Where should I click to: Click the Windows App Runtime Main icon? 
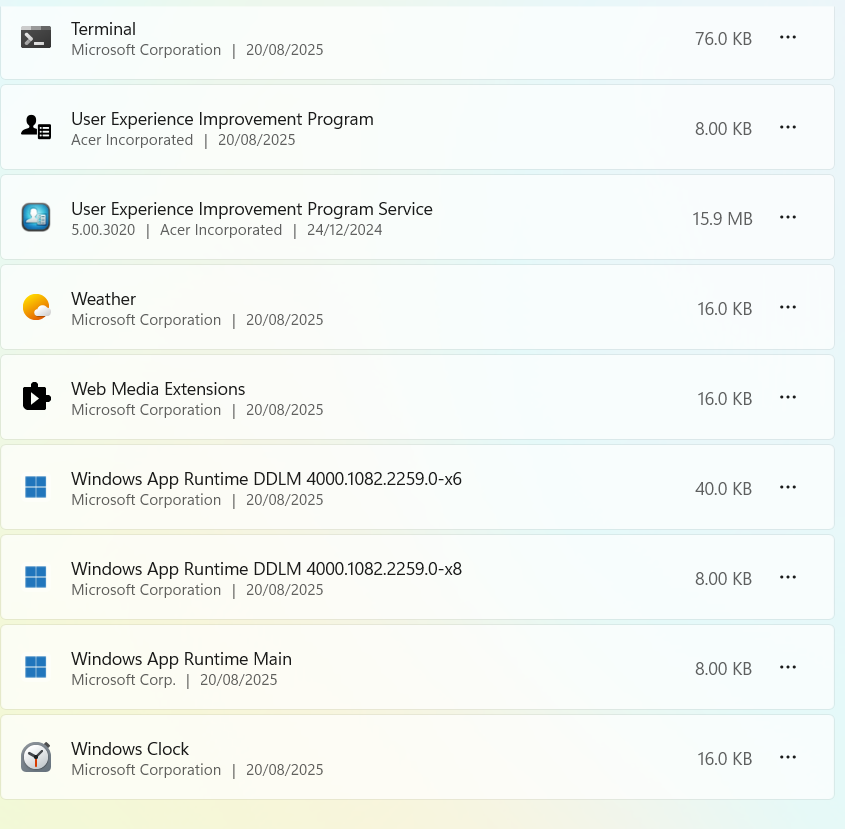[36, 667]
